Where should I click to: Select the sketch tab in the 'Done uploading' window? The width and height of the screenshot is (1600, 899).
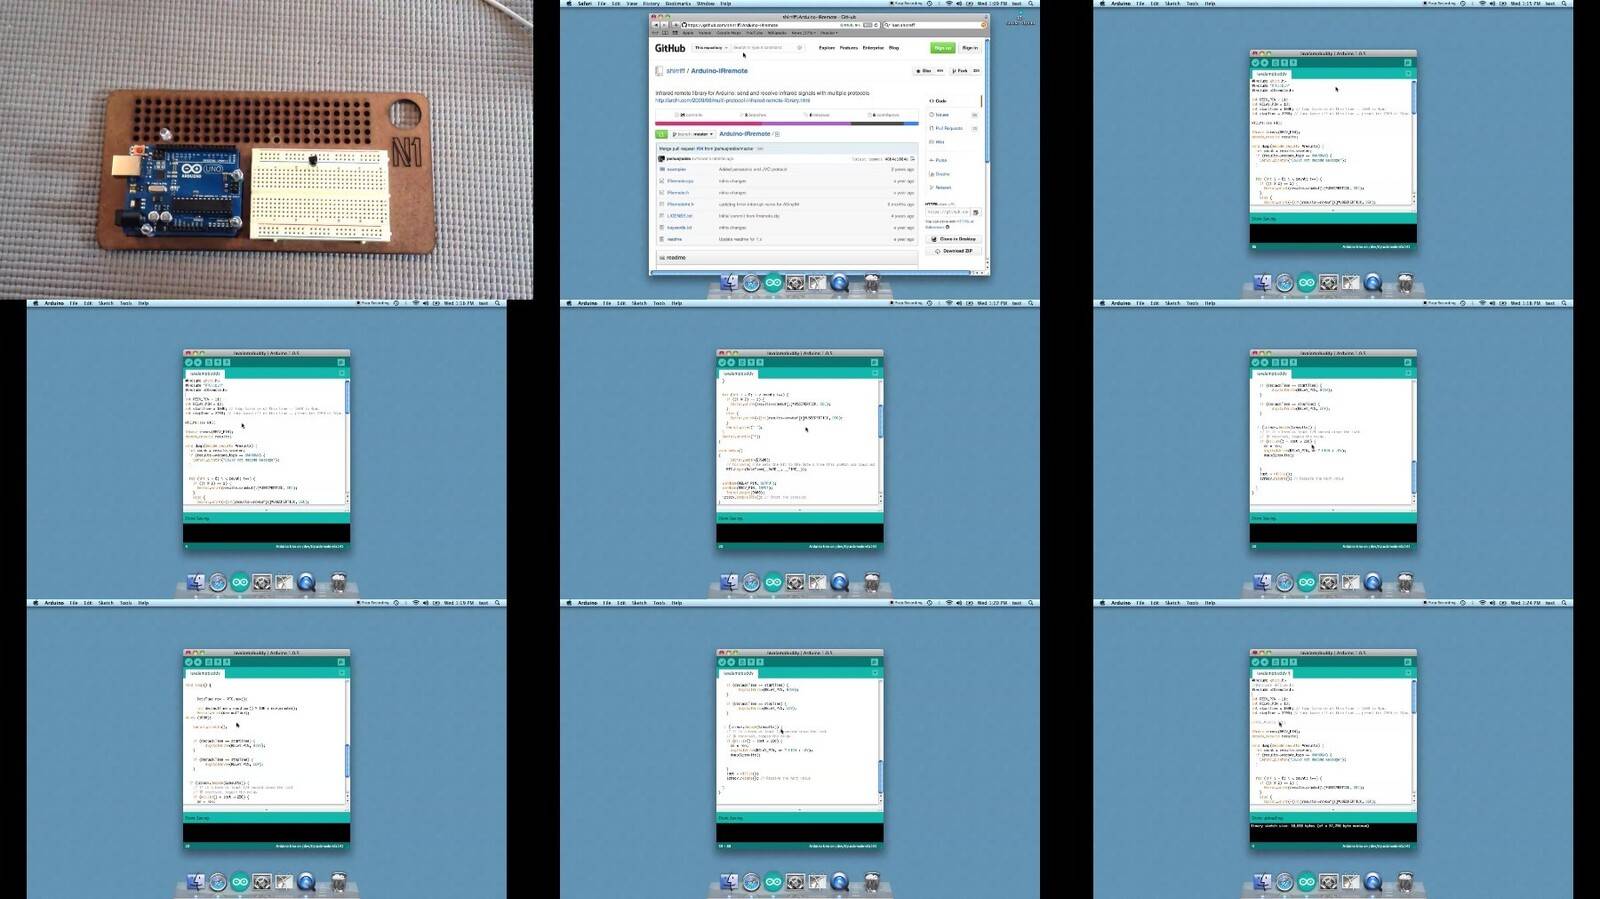(x=1272, y=673)
